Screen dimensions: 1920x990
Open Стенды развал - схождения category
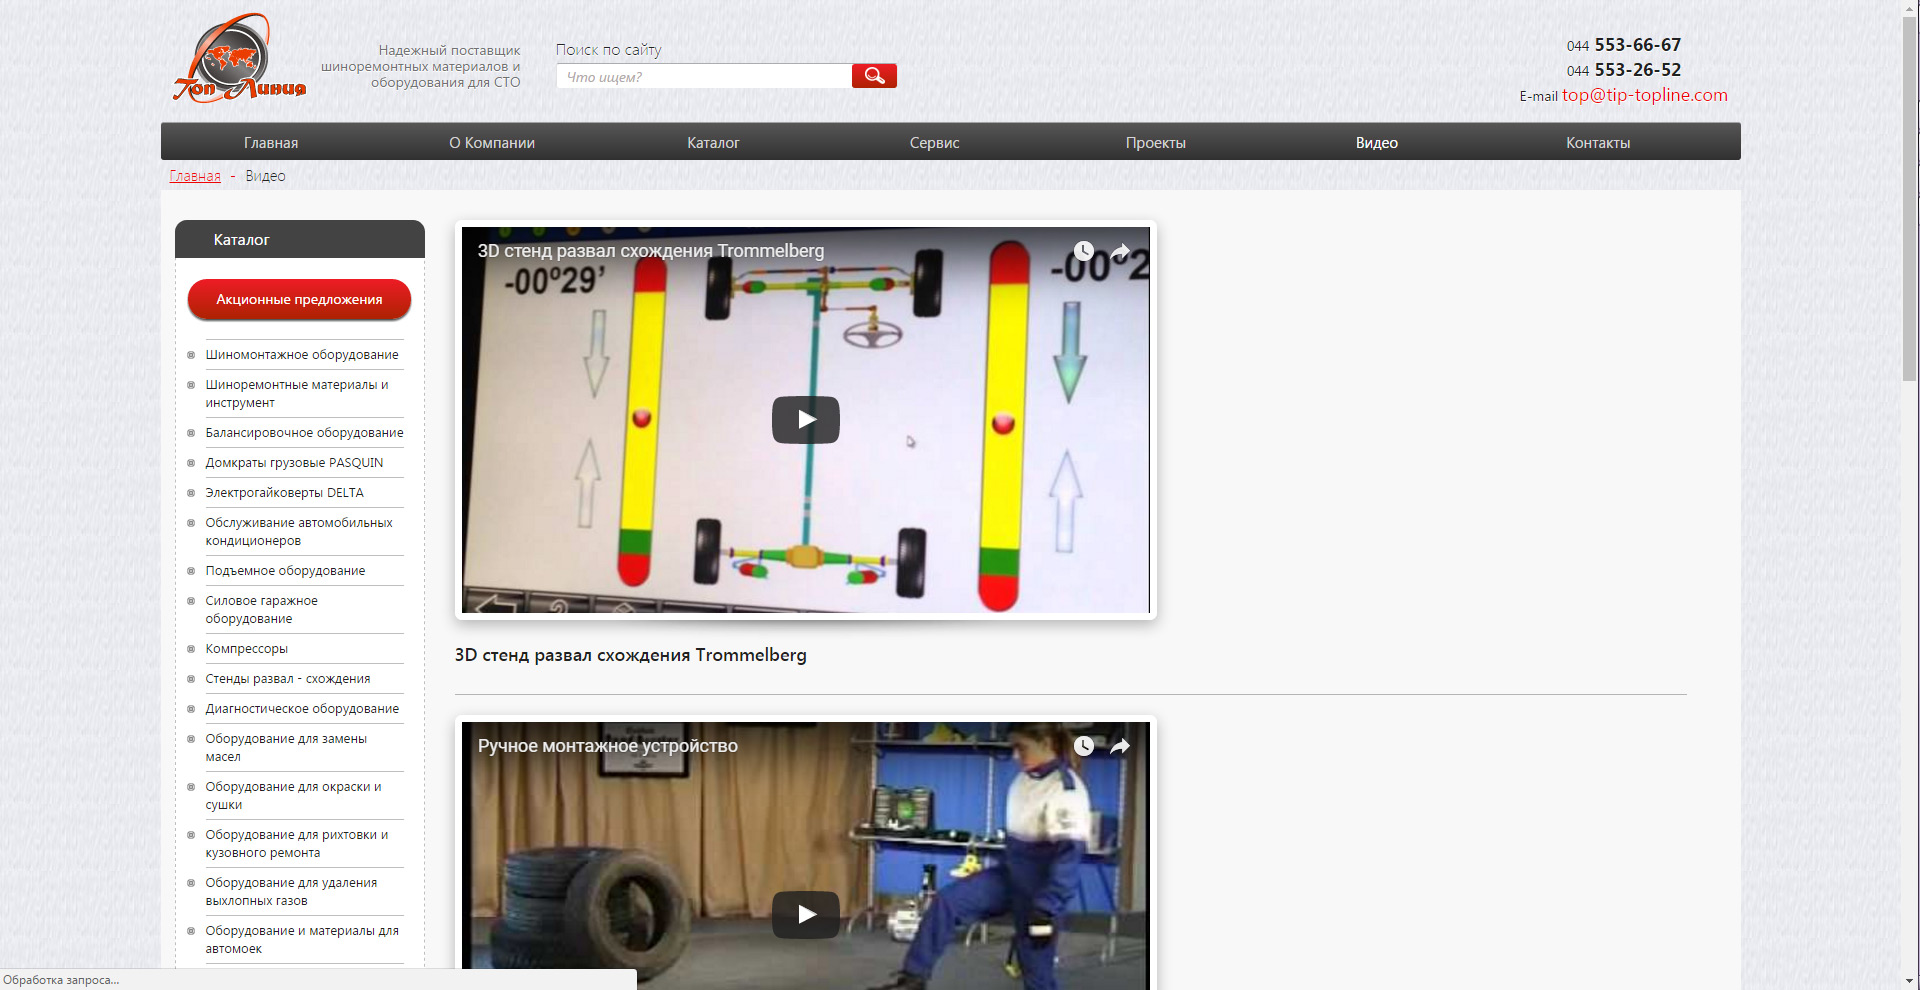pos(288,679)
